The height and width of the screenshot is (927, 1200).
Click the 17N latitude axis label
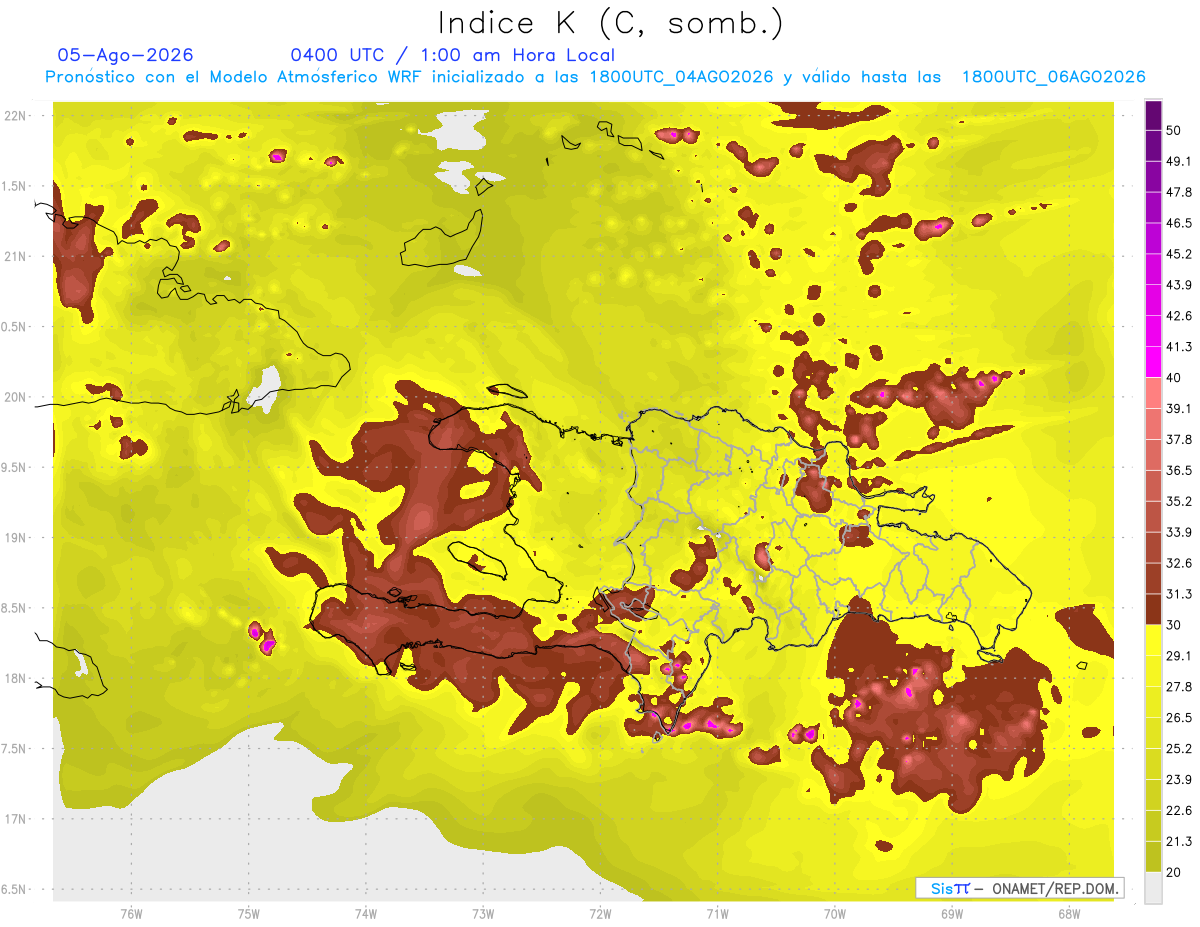tap(17, 819)
